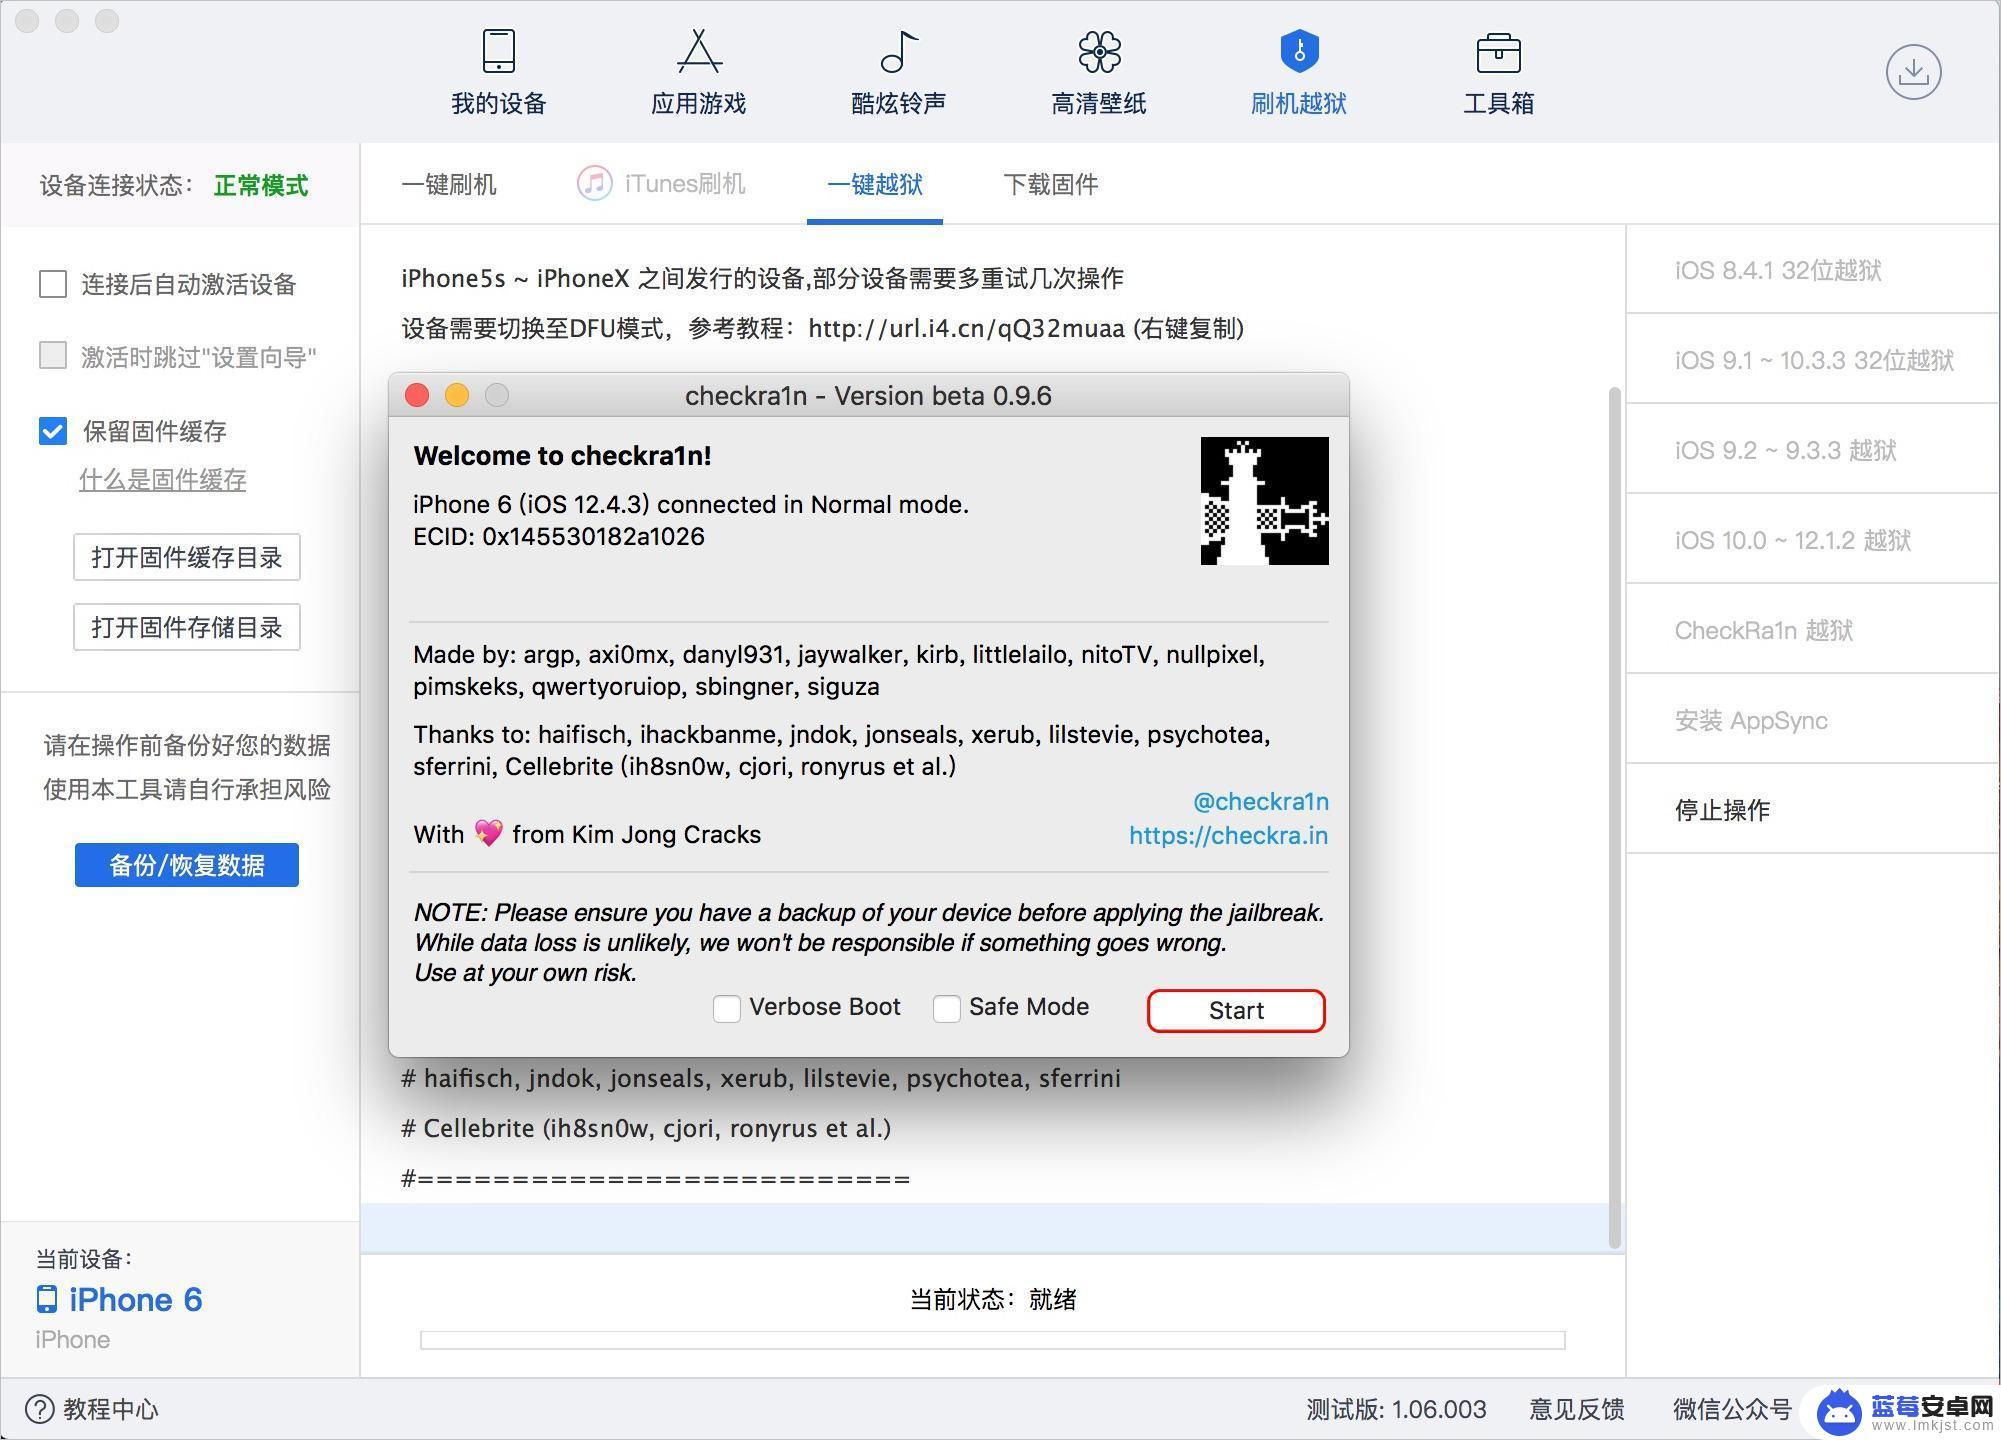Close the checkra1n dialog with red button
The height and width of the screenshot is (1440, 2001).
[417, 395]
